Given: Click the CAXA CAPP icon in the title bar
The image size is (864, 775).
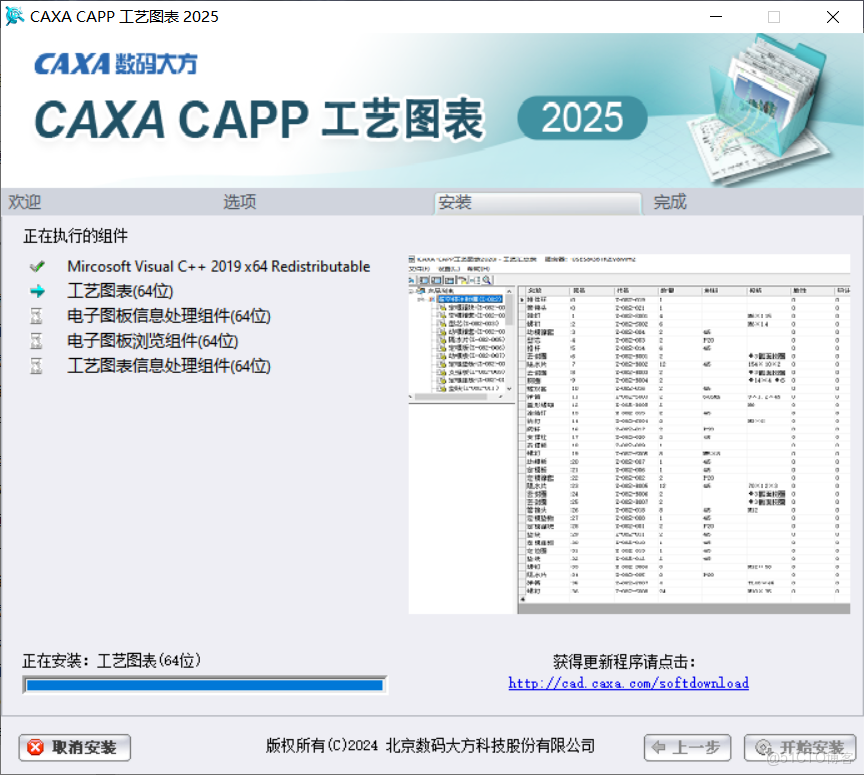Looking at the screenshot, I should [x=14, y=16].
